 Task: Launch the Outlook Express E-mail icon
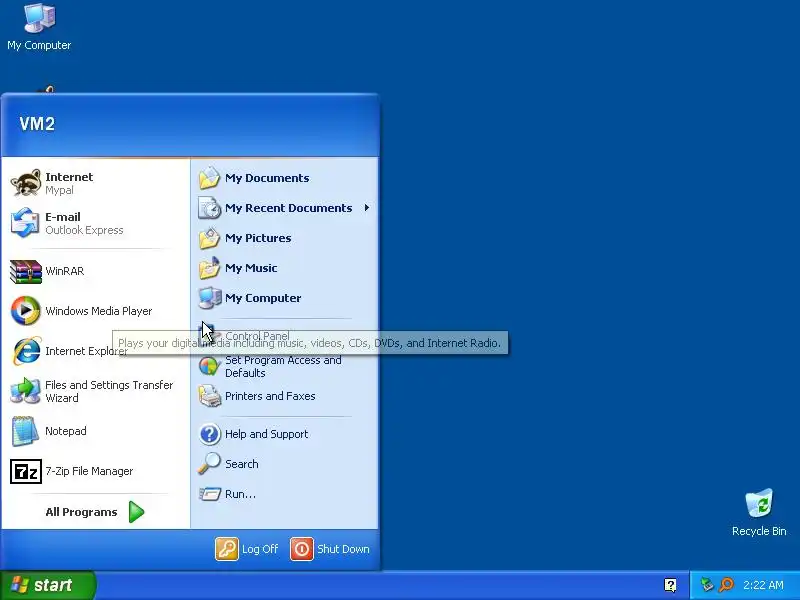25,223
